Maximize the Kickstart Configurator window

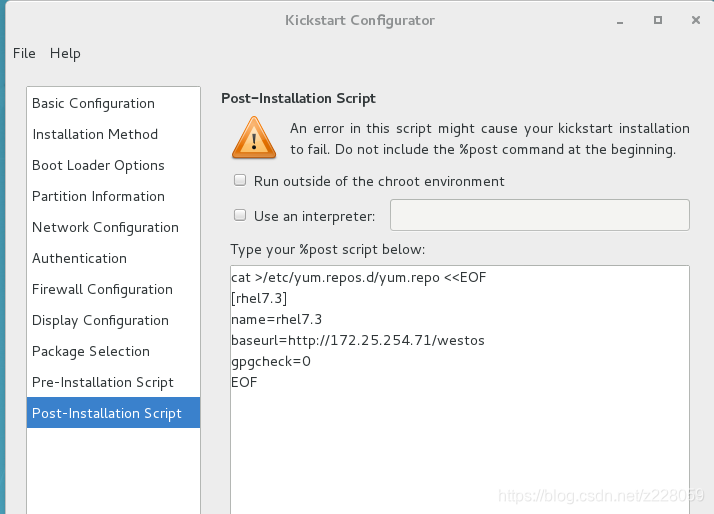(658, 20)
